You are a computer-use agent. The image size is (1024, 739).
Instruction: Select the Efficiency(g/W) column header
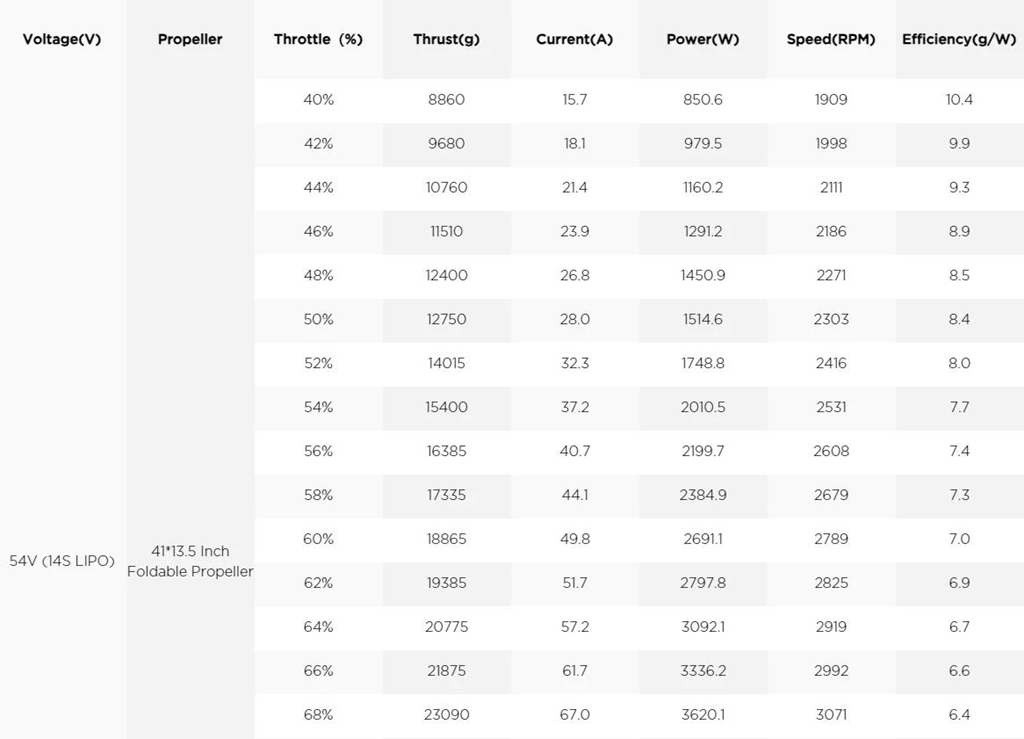[x=959, y=39]
